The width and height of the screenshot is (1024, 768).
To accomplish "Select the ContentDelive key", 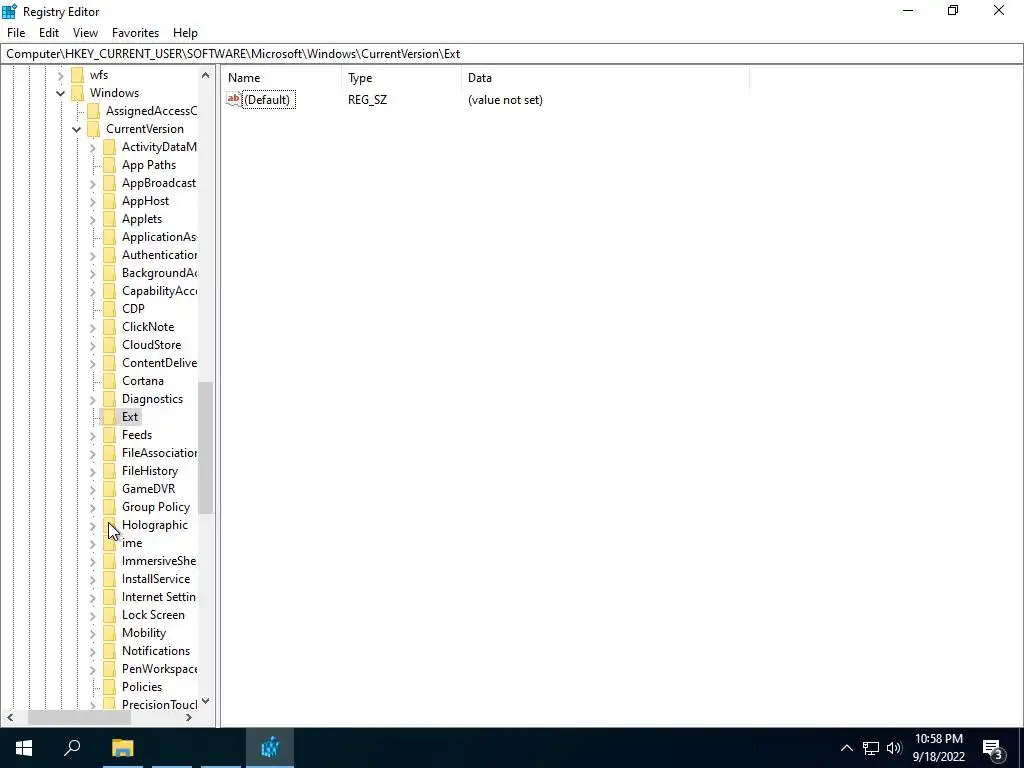I will [159, 362].
